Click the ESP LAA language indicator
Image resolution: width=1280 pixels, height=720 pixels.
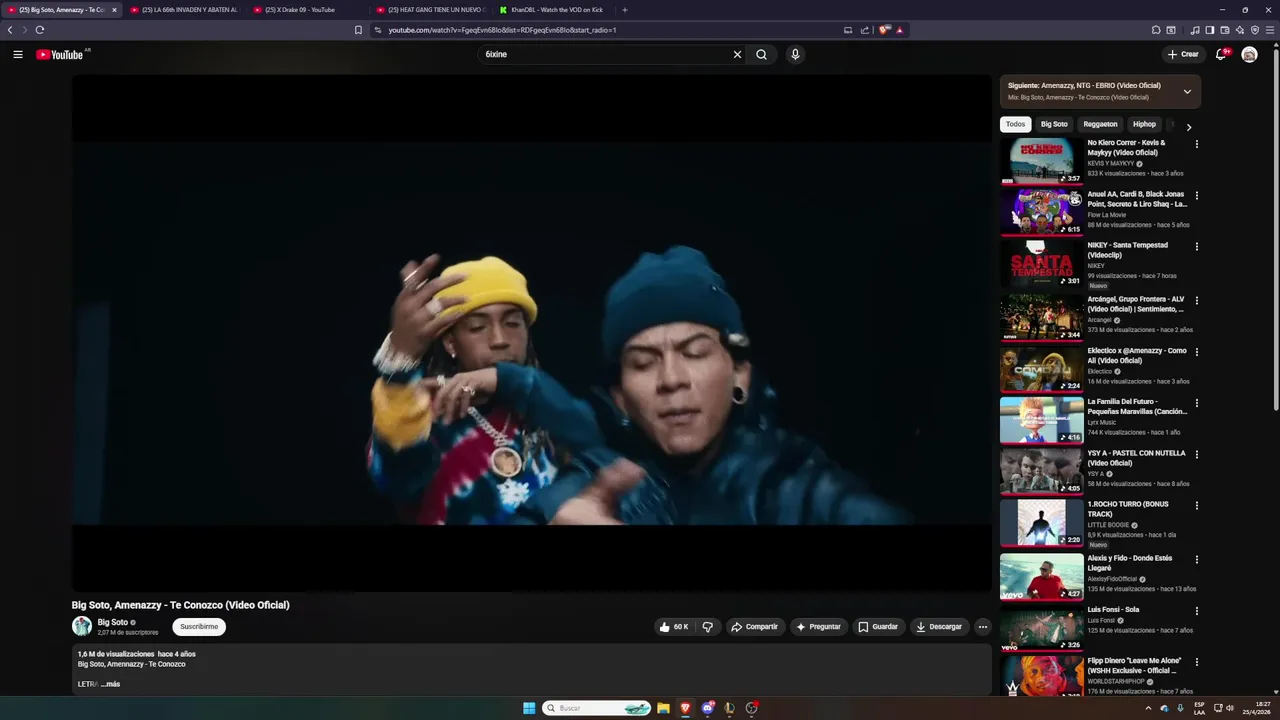(1199, 708)
